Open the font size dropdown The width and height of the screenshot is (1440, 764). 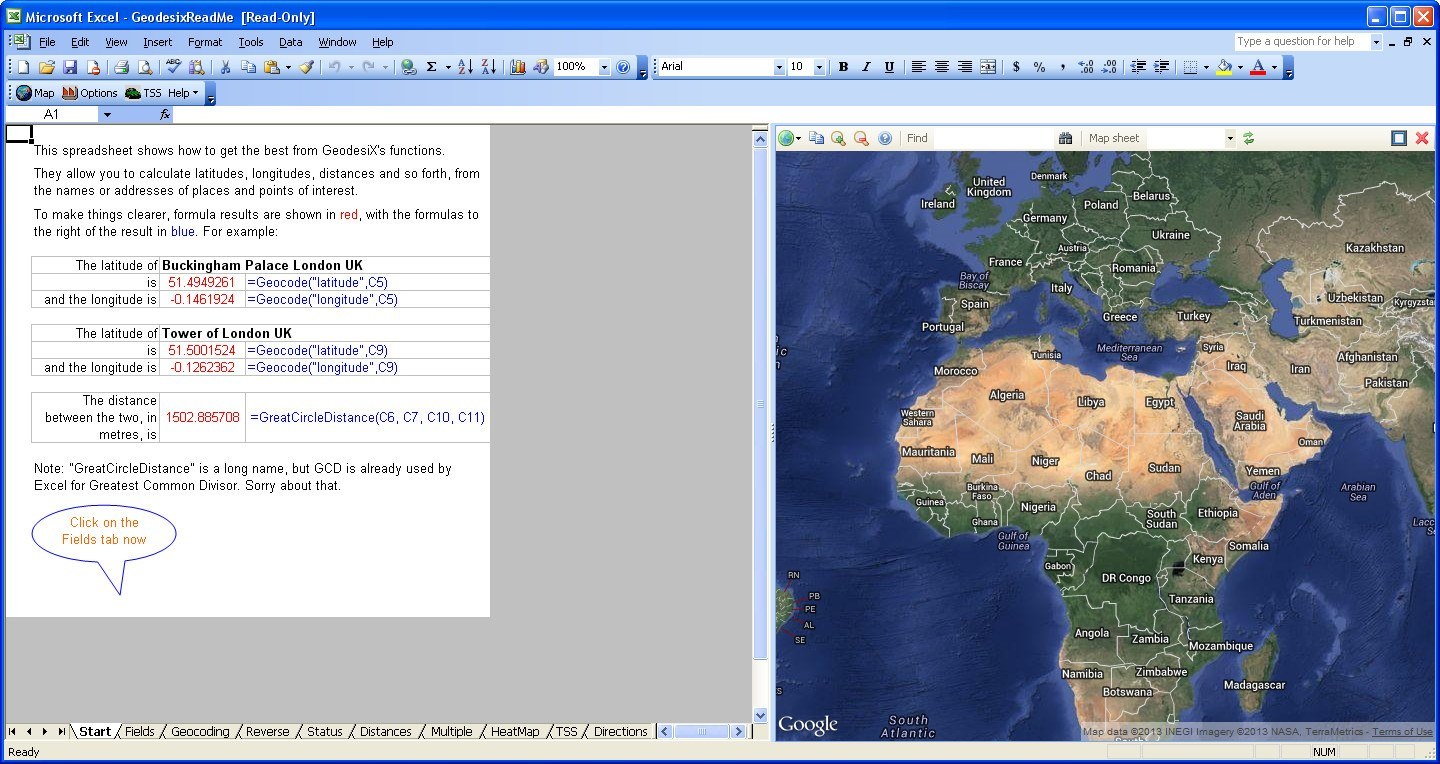[x=819, y=67]
